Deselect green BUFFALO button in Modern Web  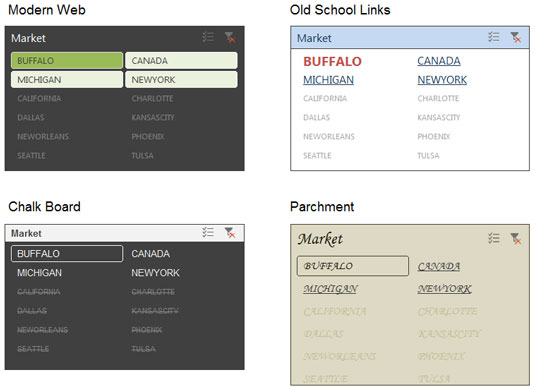click(67, 60)
